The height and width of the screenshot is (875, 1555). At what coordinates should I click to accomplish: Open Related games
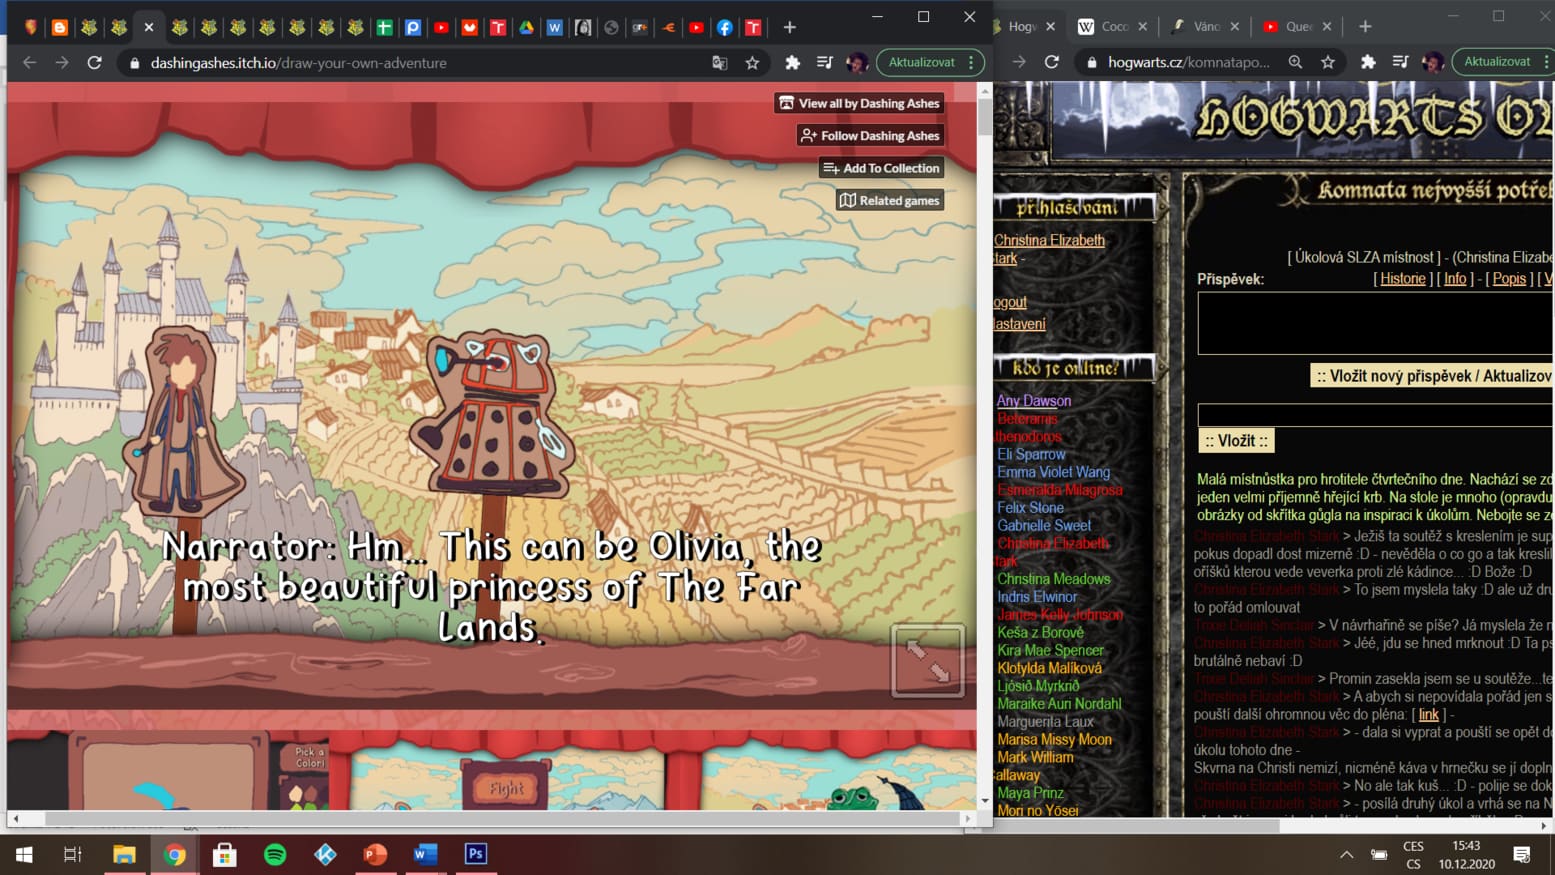click(x=890, y=200)
